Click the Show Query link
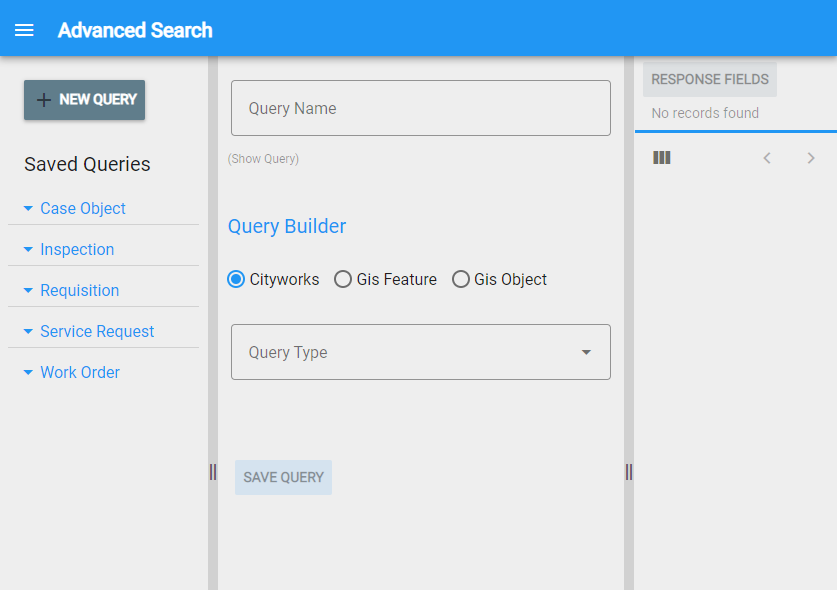837x590 pixels. tap(263, 159)
